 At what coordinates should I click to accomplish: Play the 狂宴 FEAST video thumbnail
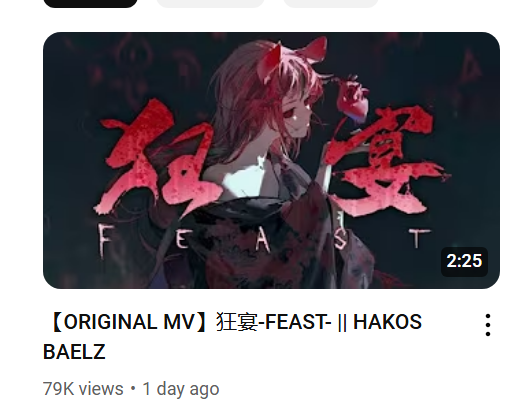pyautogui.click(x=271, y=160)
